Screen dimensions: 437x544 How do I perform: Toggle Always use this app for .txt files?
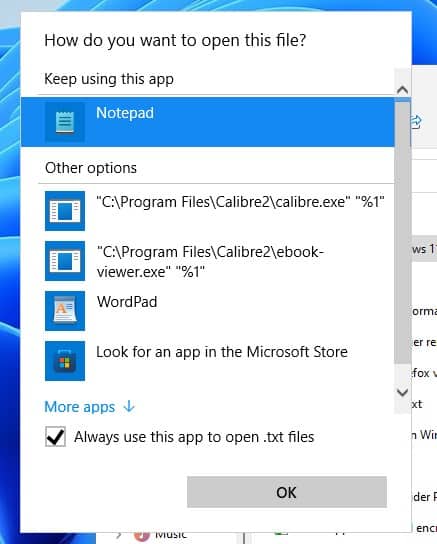point(55,436)
